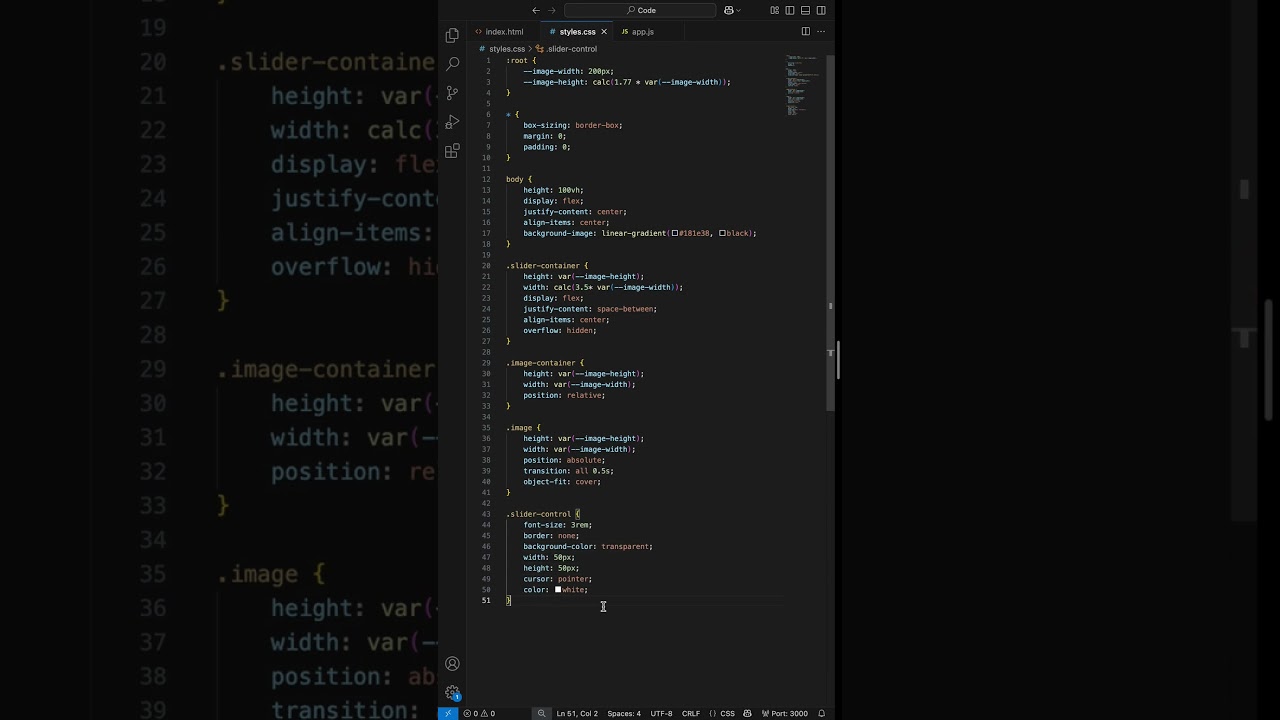This screenshot has width=1280, height=720.
Task: Open the Run and Debug view
Action: tap(452, 122)
